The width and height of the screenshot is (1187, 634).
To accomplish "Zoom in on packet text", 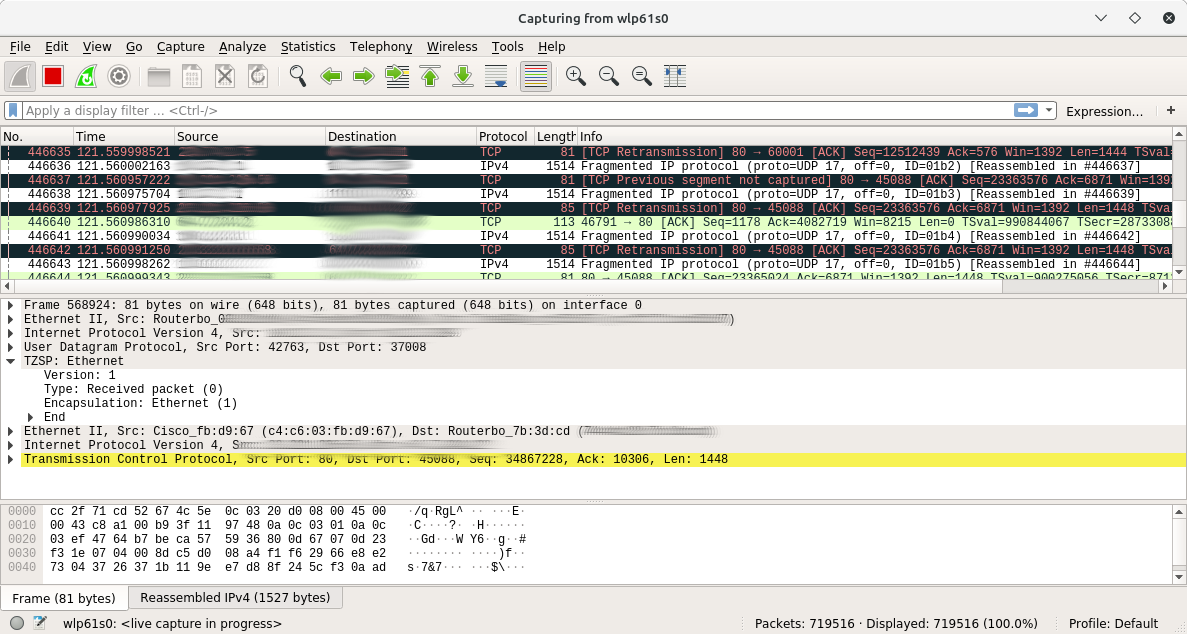I will (x=575, y=76).
